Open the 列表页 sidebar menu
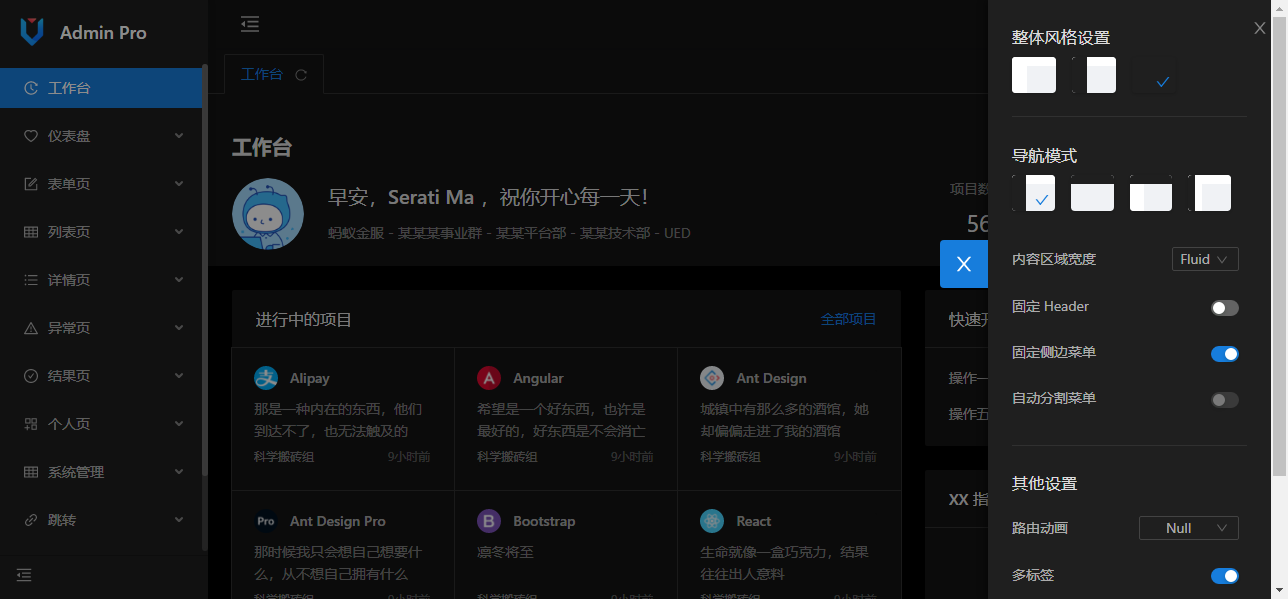The height and width of the screenshot is (599, 1288). point(101,232)
